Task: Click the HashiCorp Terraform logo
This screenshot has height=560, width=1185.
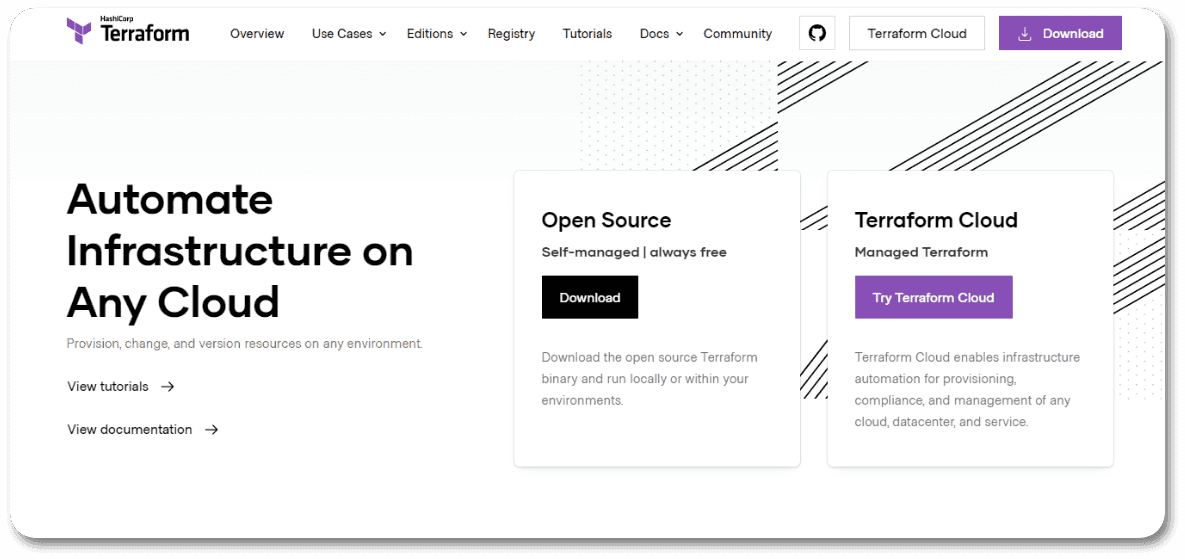Action: coord(128,31)
